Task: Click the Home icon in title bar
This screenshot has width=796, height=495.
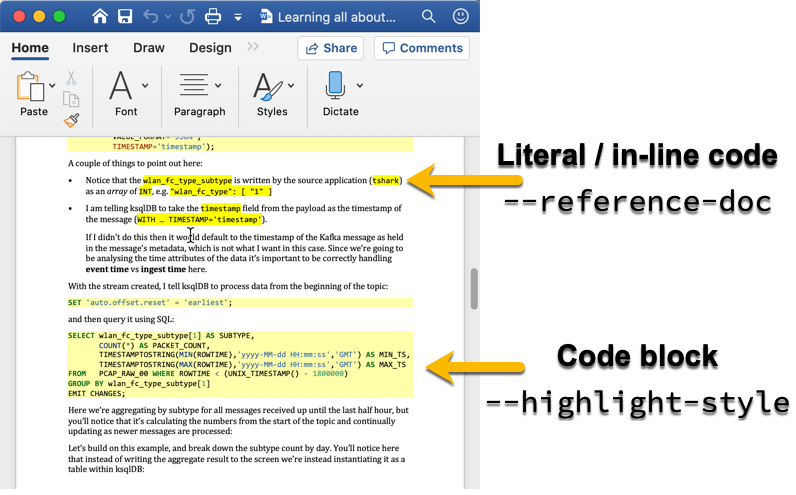Action: coord(100,17)
